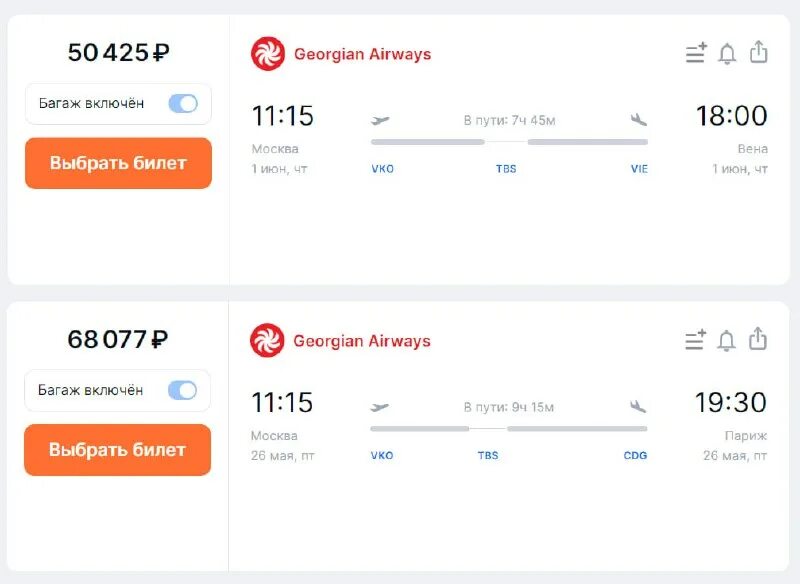The image size is (800, 584).
Task: Click Georgian Airways logo on the 68 077 ₽ ticket
Action: [268, 341]
